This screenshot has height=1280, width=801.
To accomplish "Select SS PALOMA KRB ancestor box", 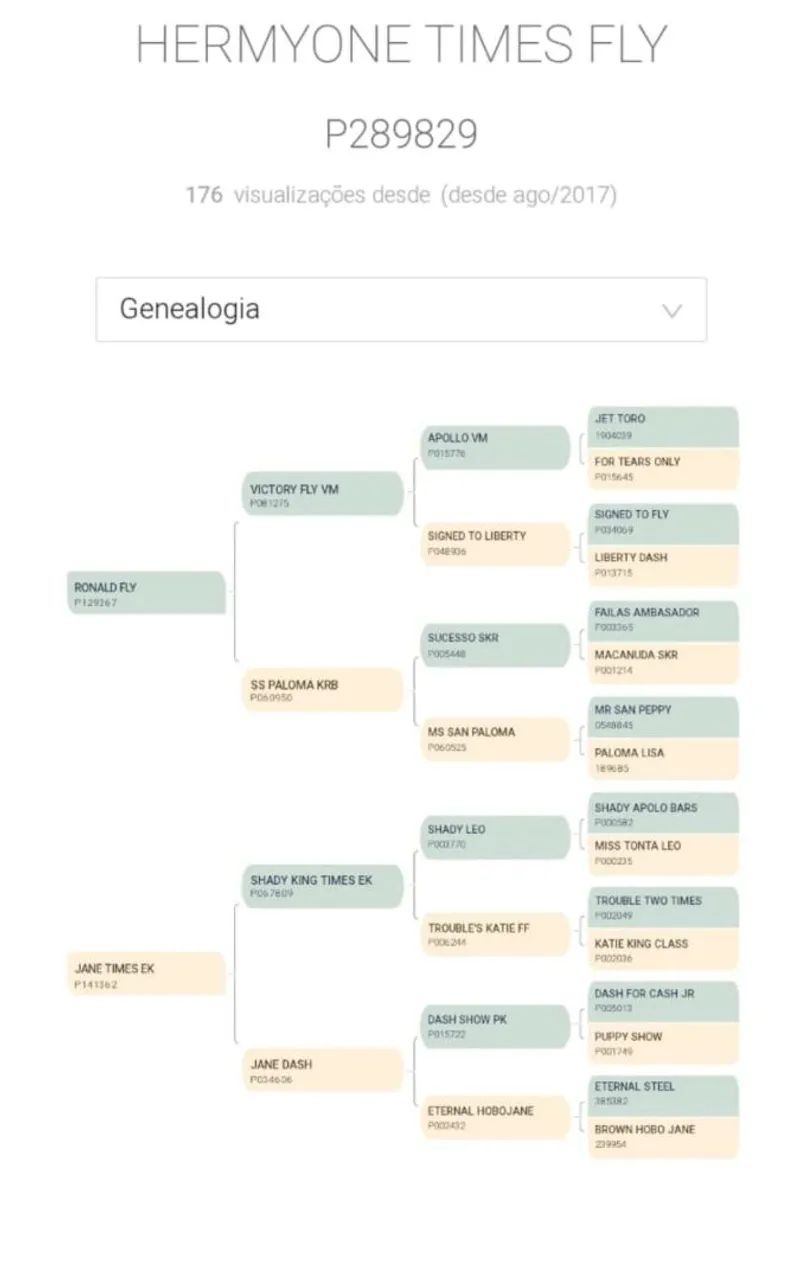I will [x=324, y=690].
